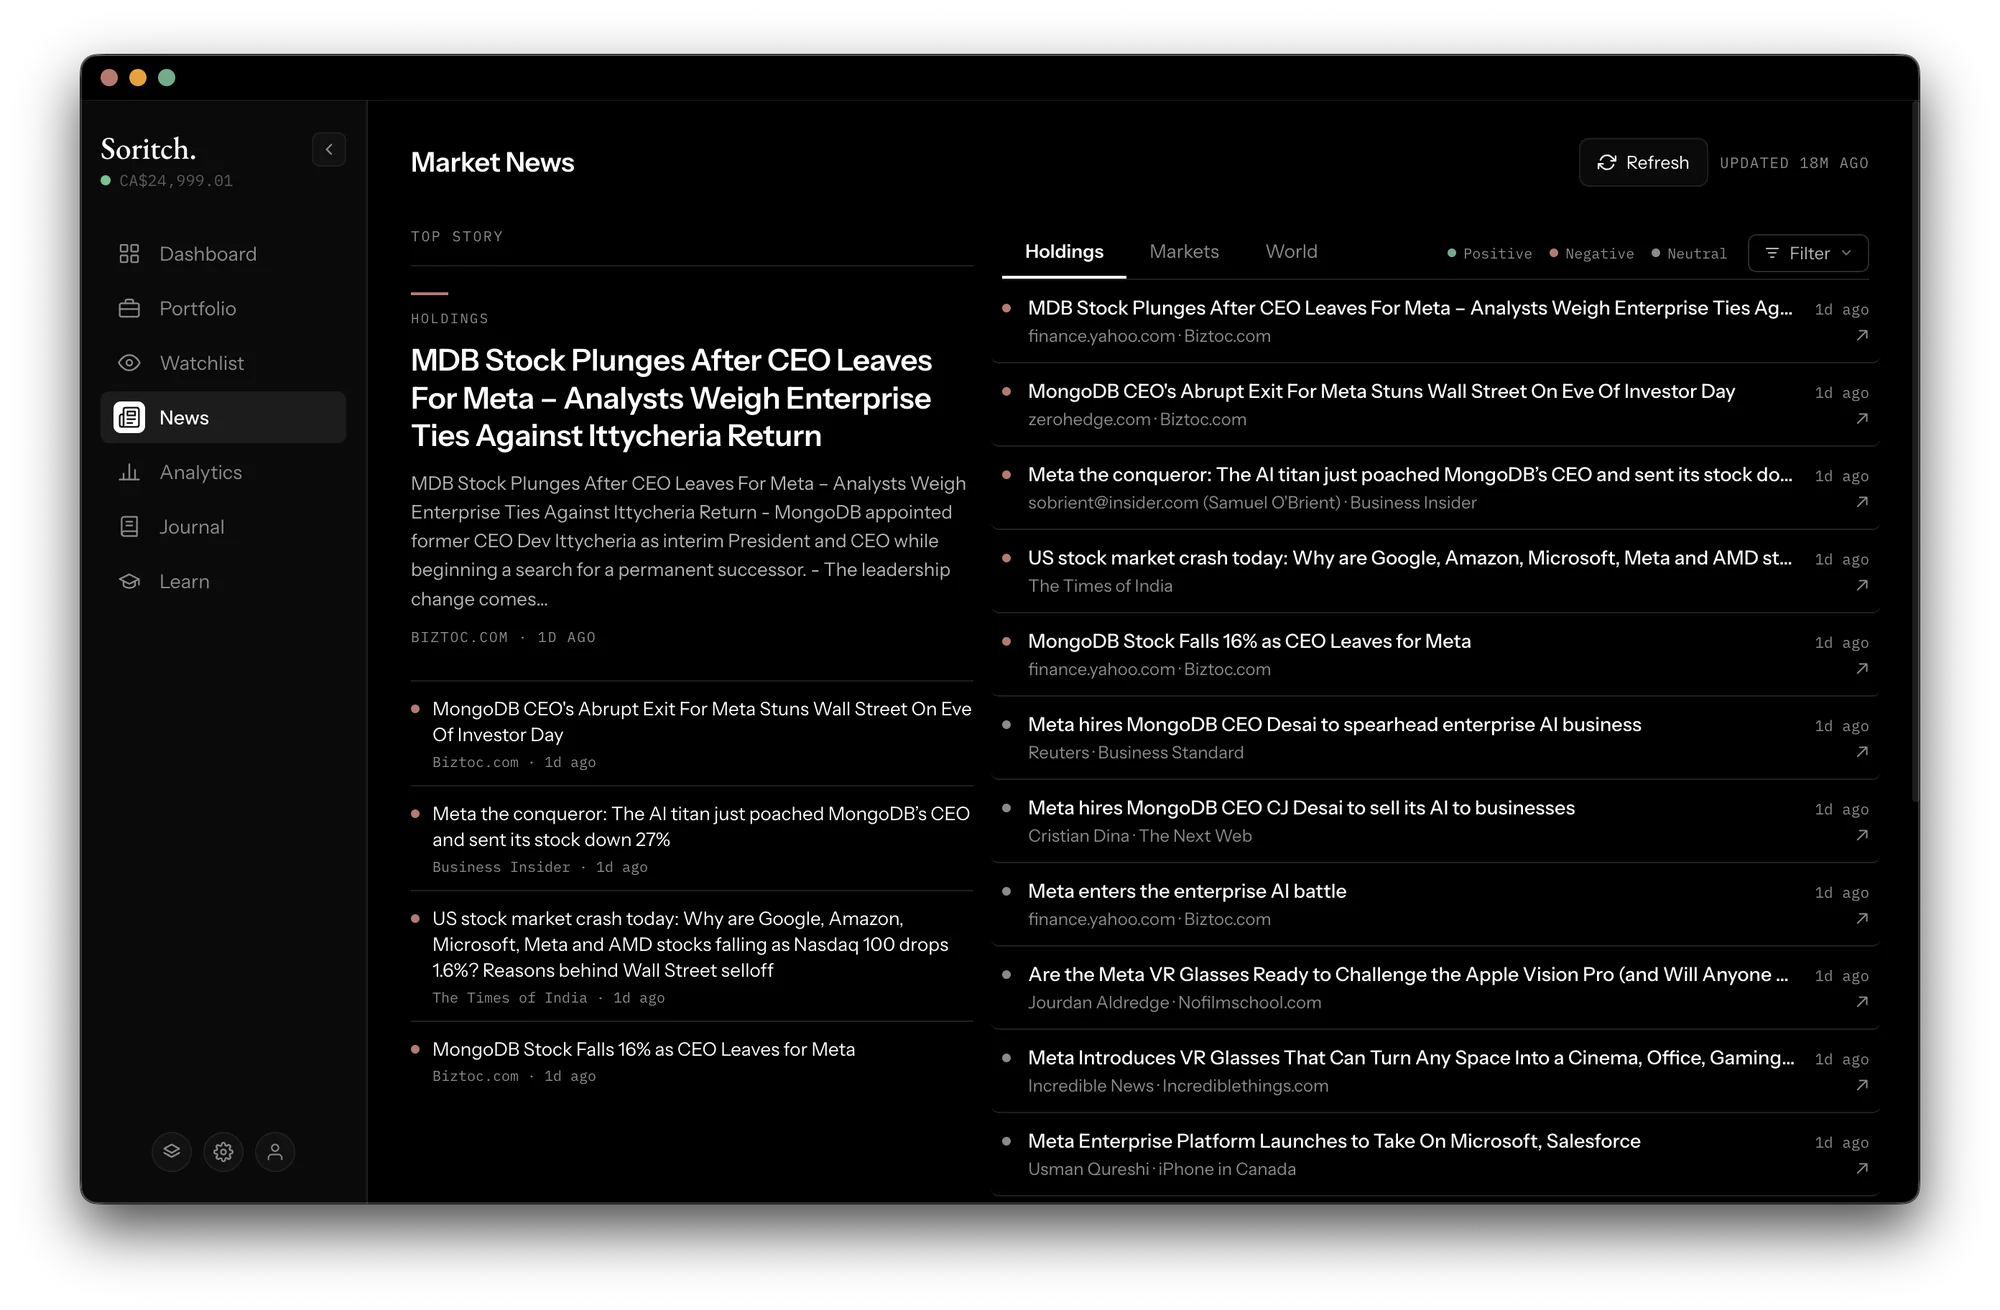Click the top story summary paragraph

(689, 541)
